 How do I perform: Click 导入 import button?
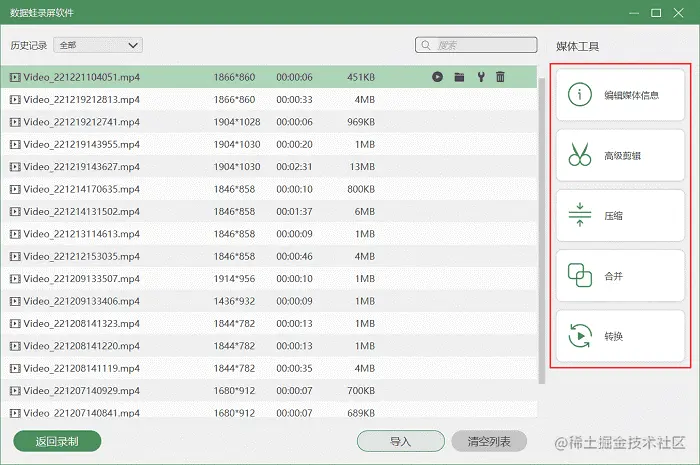tap(400, 441)
